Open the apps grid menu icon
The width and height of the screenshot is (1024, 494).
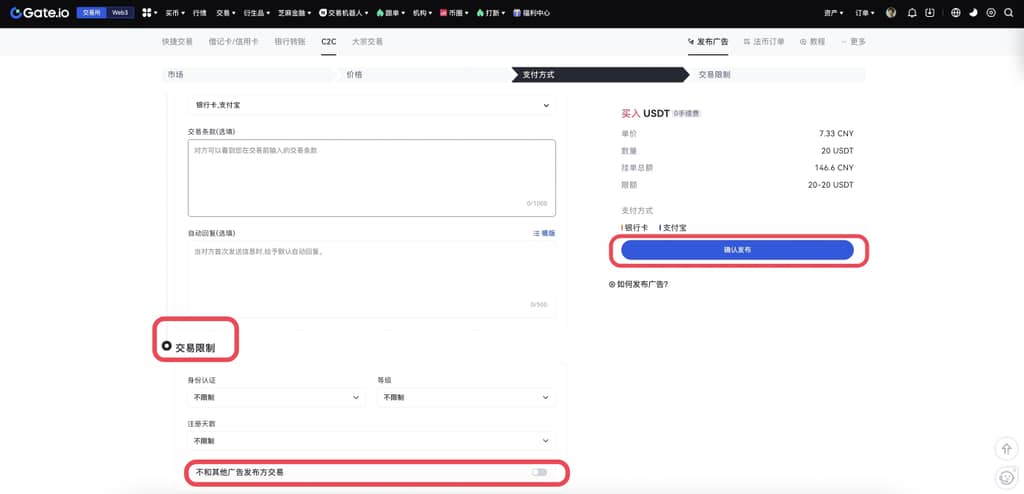147,13
